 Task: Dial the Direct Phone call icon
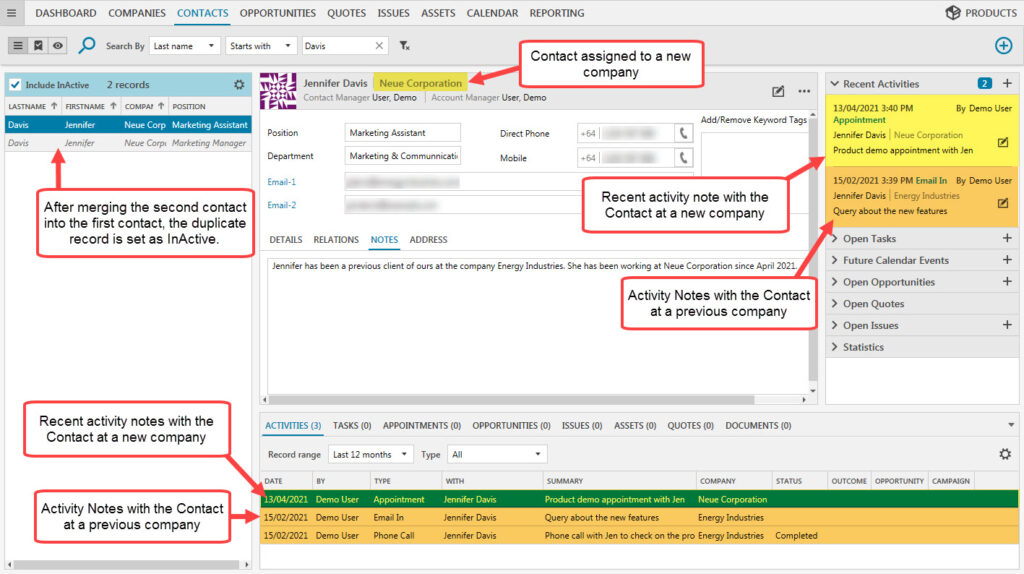click(684, 133)
